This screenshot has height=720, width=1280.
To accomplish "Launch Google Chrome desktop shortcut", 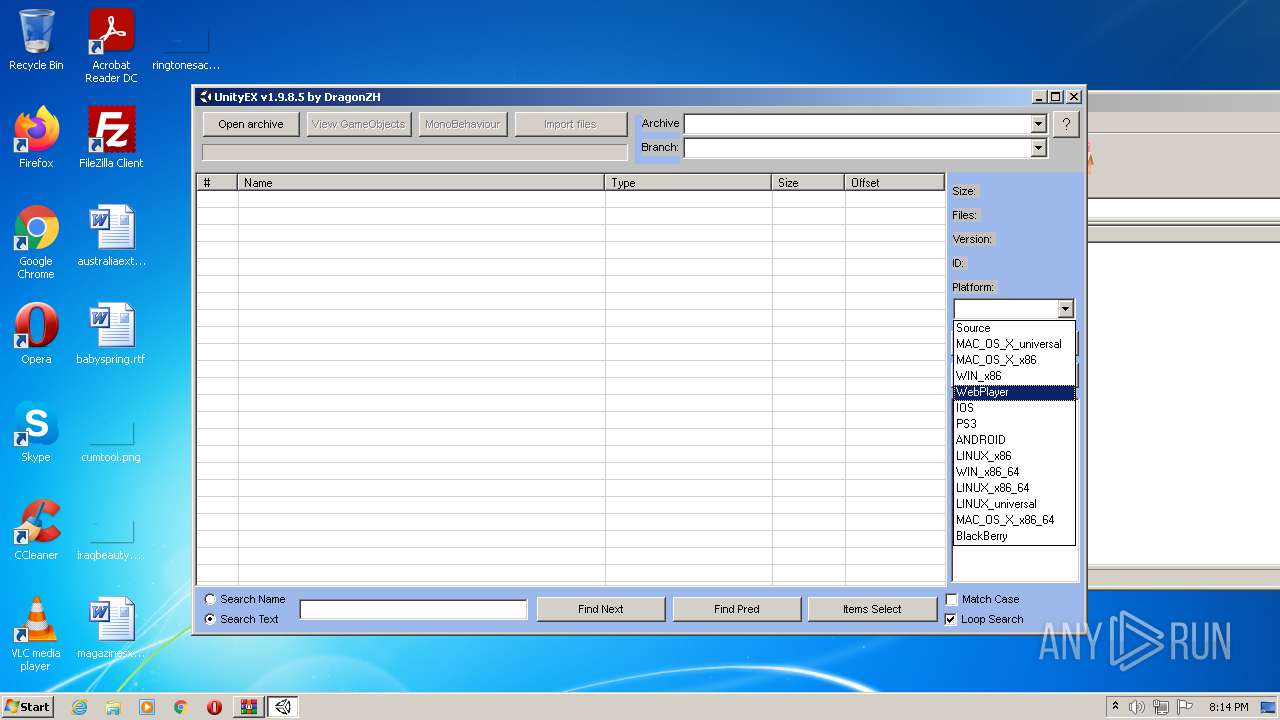I will pos(36,242).
